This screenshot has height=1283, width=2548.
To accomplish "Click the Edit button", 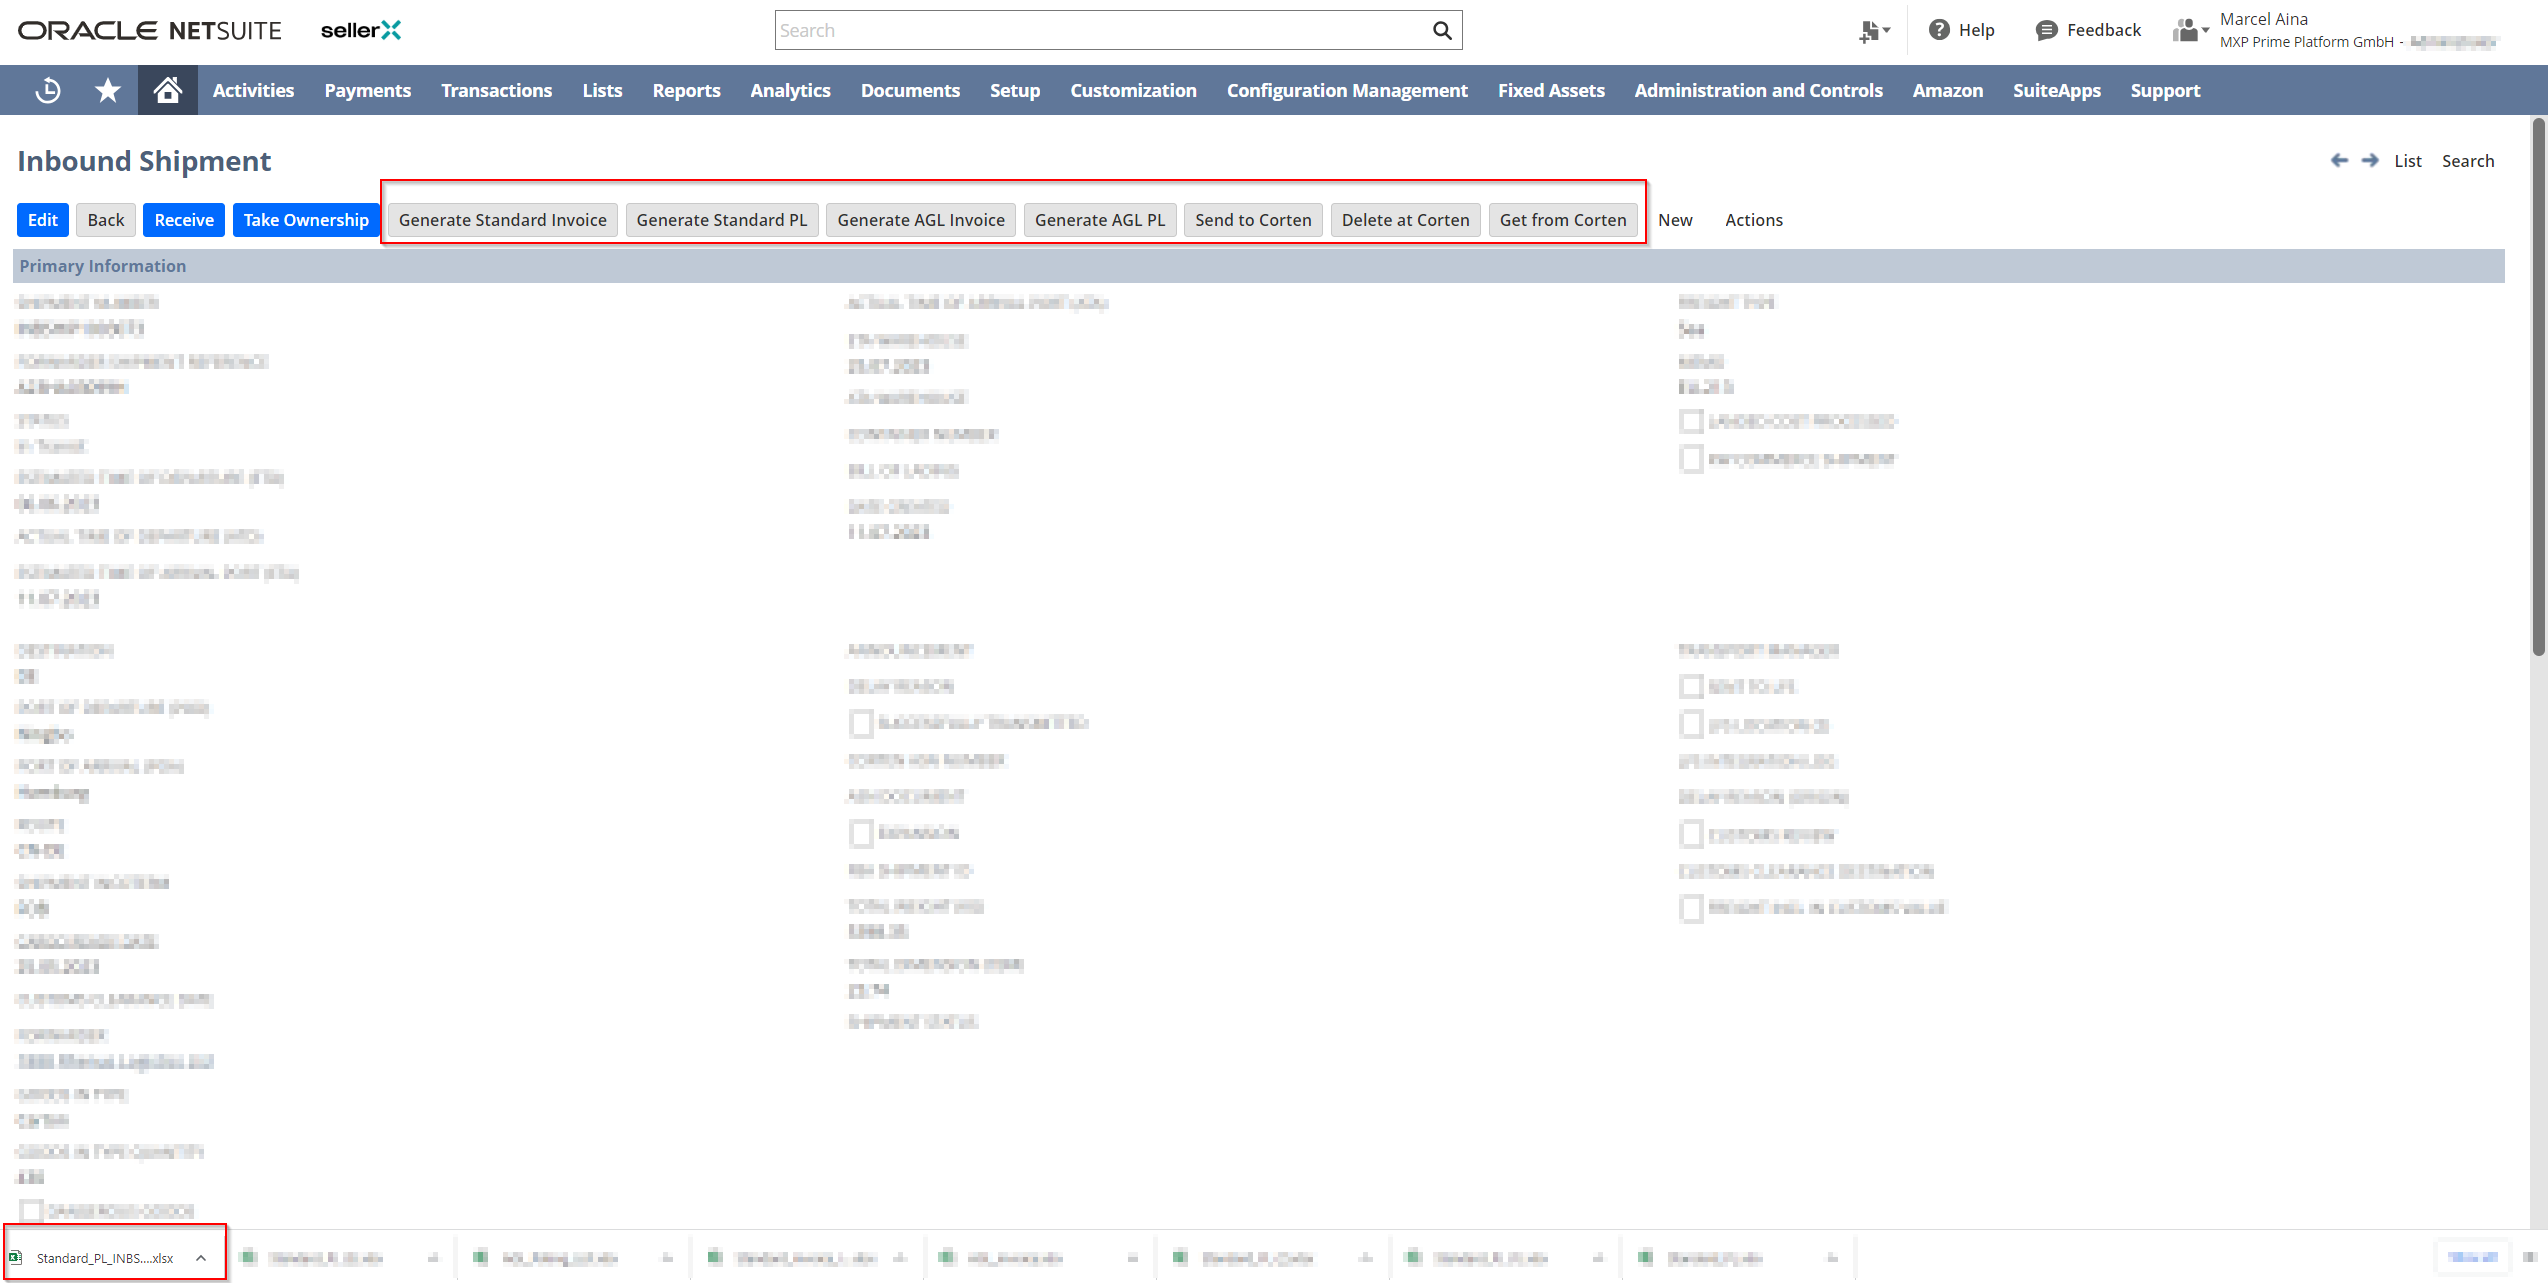I will pyautogui.click(x=42, y=220).
